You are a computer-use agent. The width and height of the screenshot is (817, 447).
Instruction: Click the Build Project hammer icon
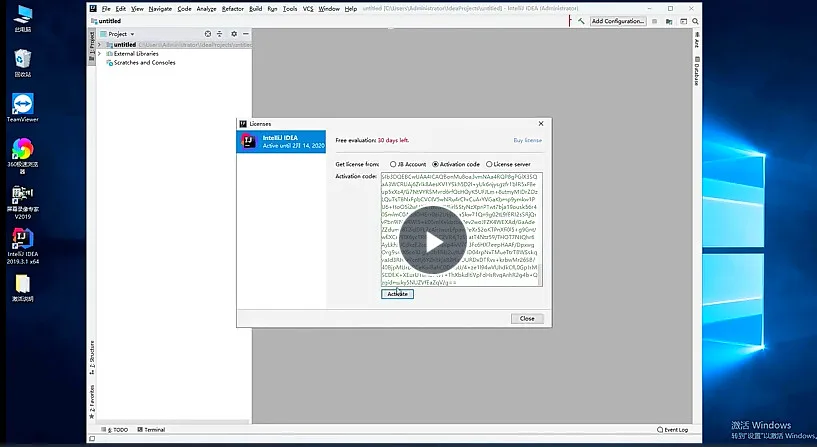coord(581,21)
